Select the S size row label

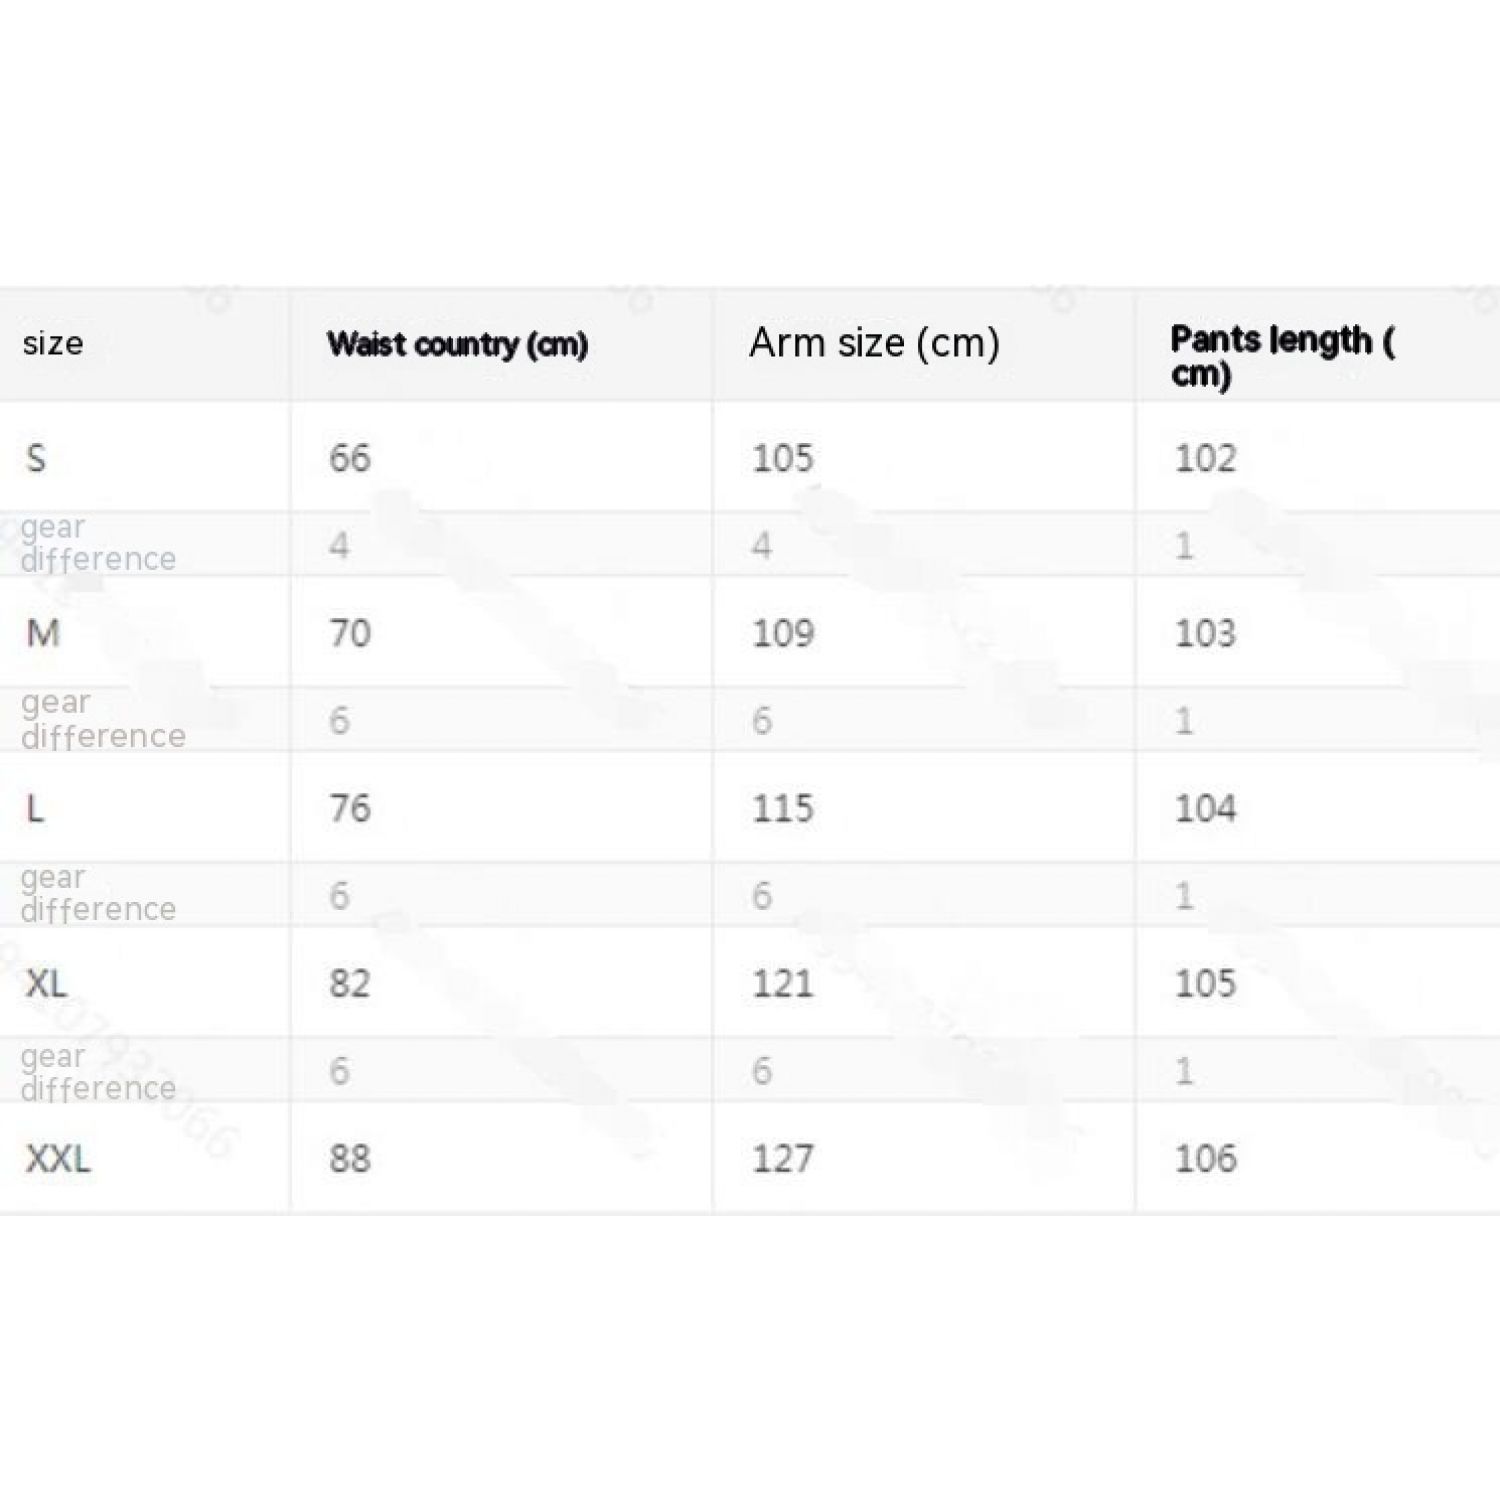point(36,458)
